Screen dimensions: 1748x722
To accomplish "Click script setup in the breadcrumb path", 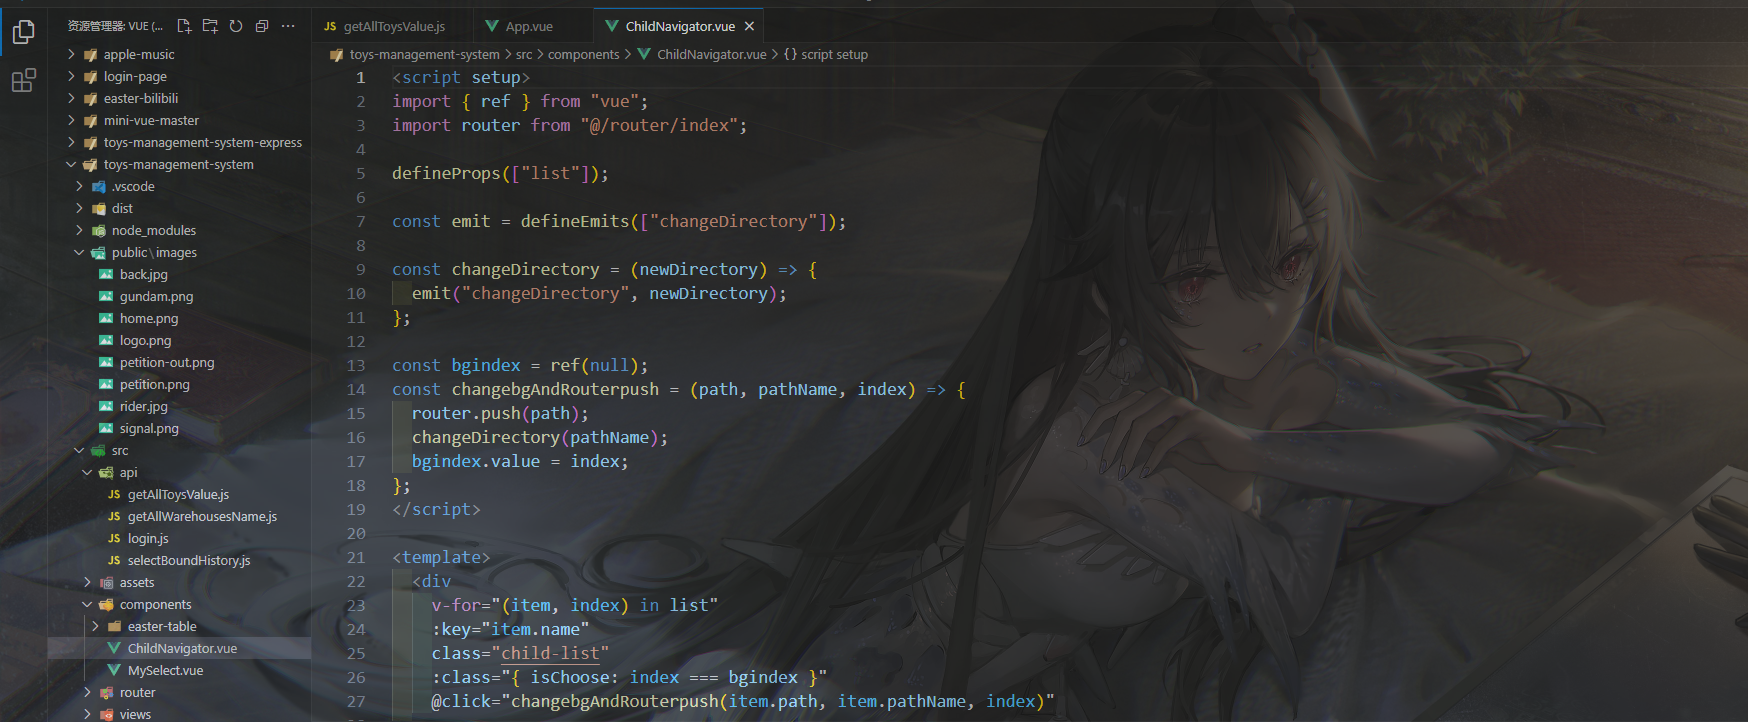I will (834, 54).
